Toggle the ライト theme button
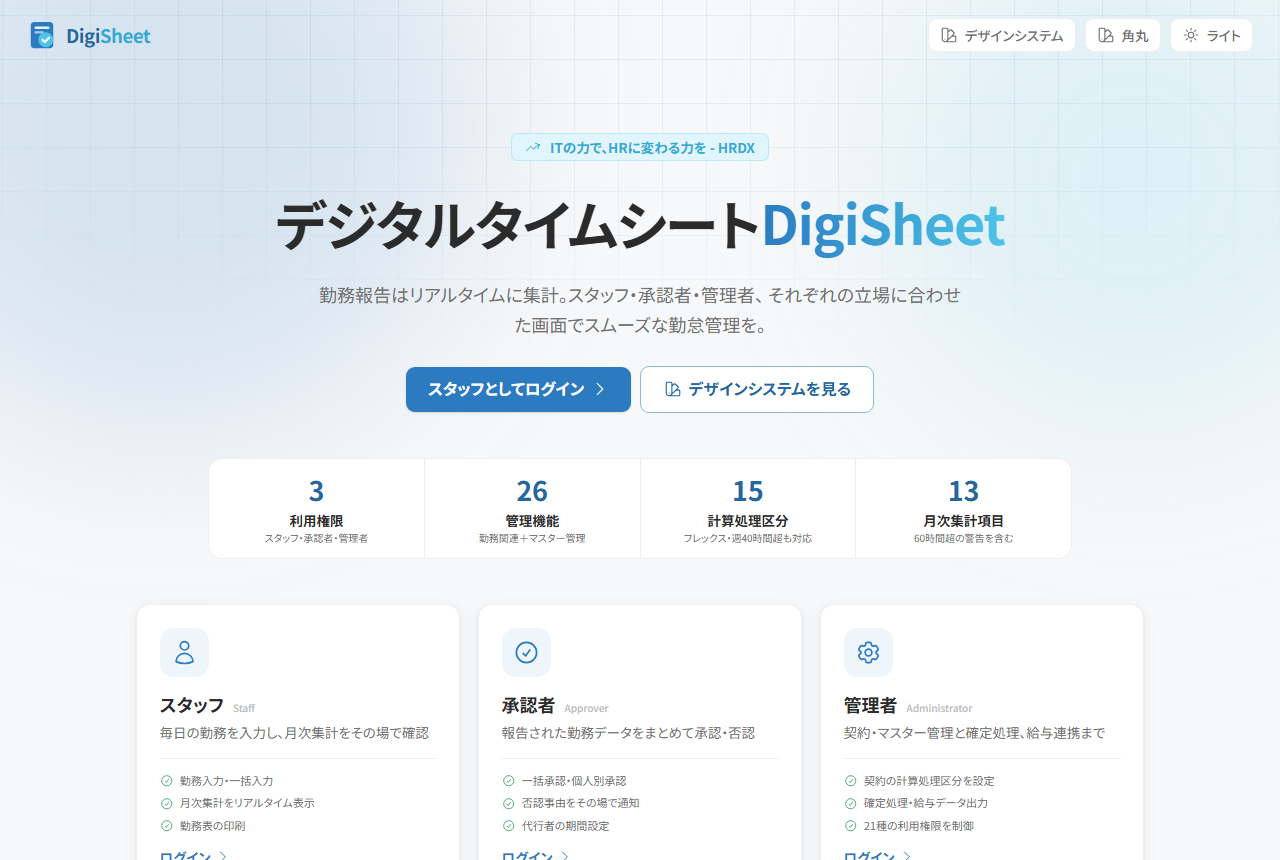 coord(1211,35)
